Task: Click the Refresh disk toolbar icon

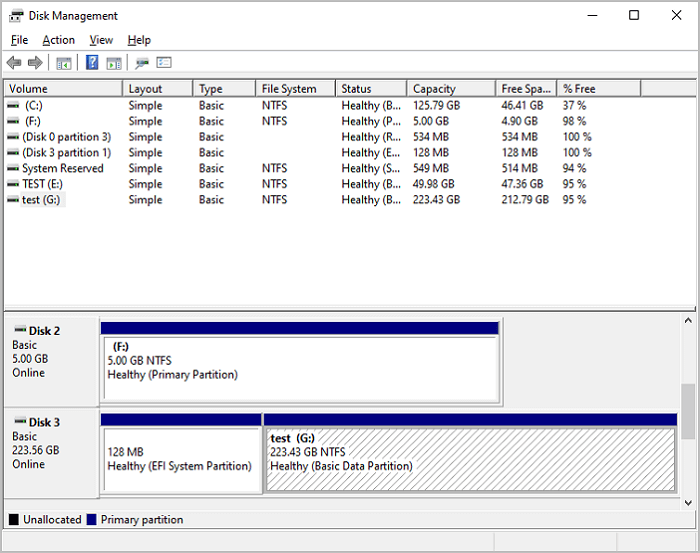Action: pos(142,63)
